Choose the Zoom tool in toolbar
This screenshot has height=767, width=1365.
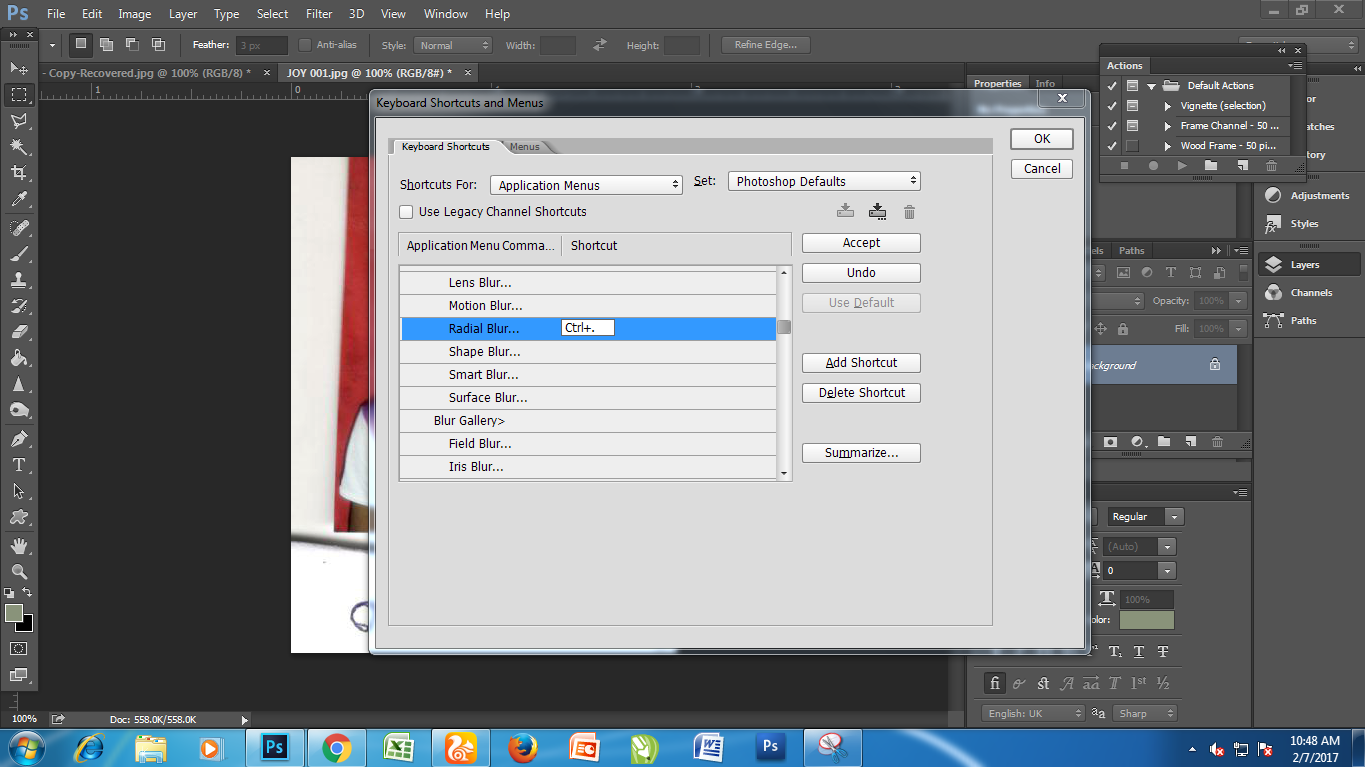coord(19,571)
